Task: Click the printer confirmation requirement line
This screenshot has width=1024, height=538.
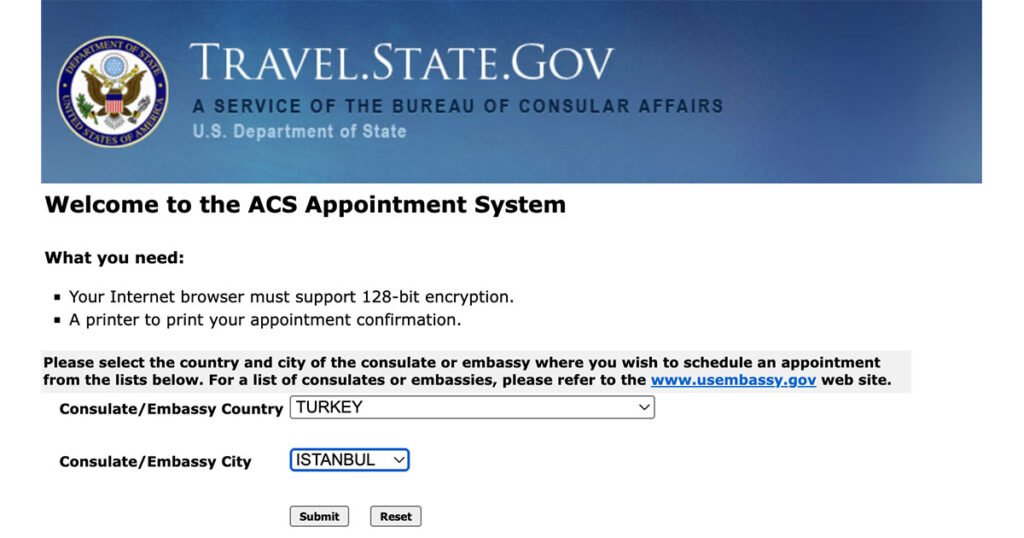Action: [265, 320]
